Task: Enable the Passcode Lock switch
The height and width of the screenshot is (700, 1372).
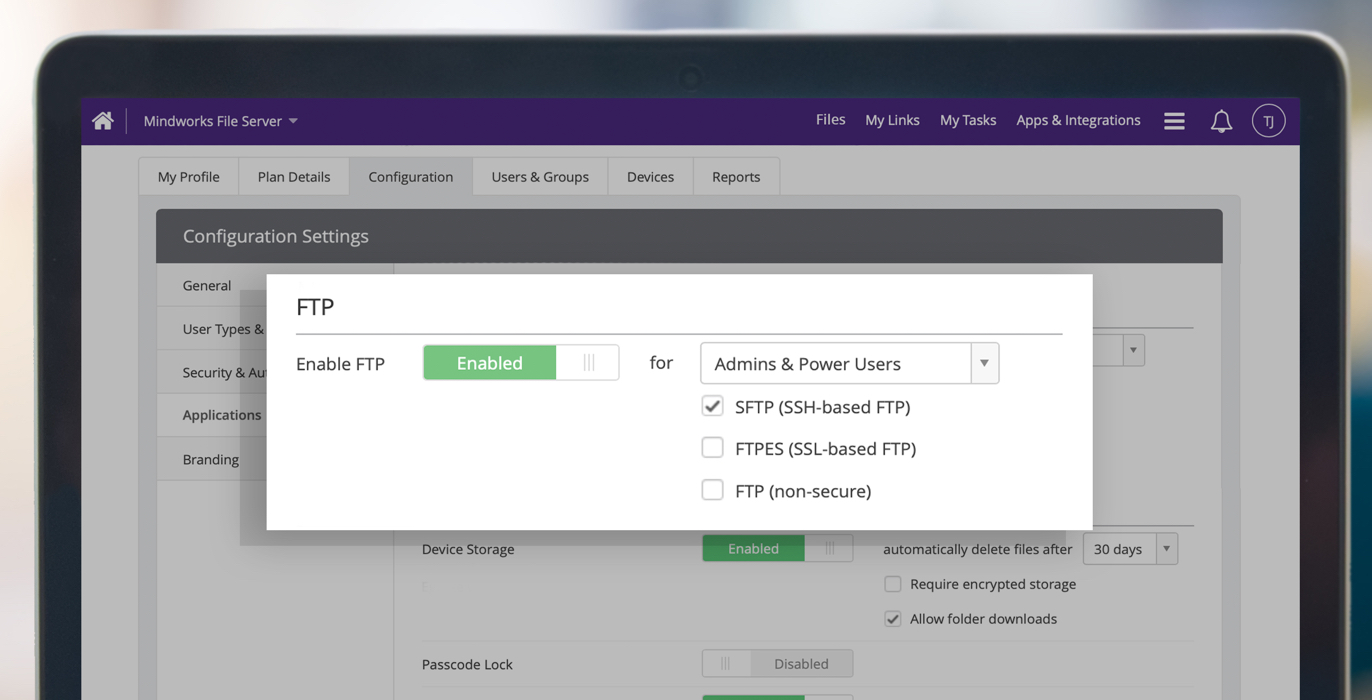Action: 777,664
